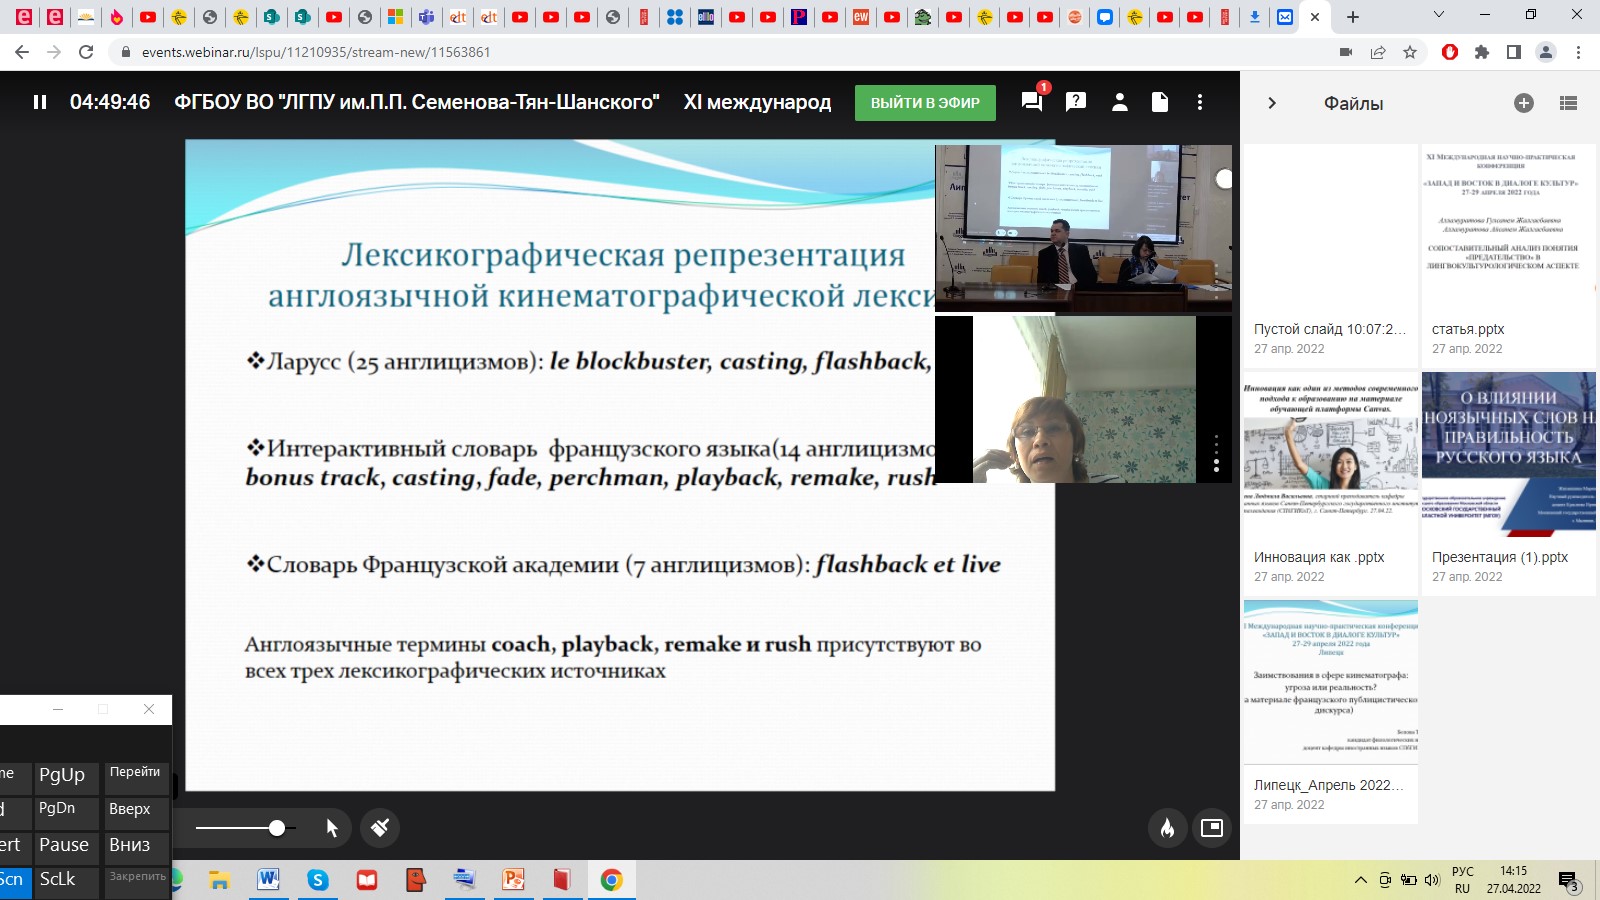Toggle Chrome side panel

click(1514, 52)
